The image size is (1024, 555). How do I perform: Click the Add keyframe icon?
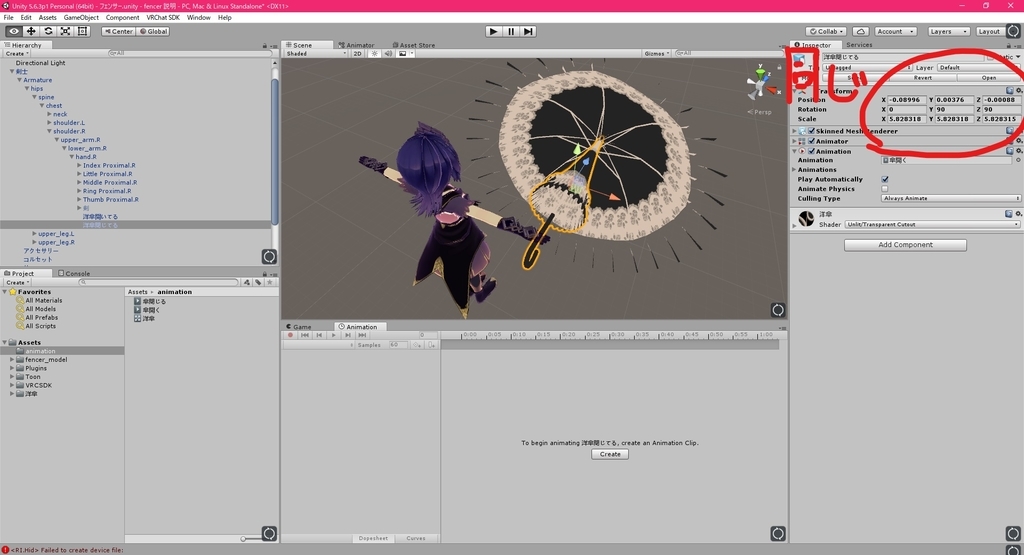(417, 345)
